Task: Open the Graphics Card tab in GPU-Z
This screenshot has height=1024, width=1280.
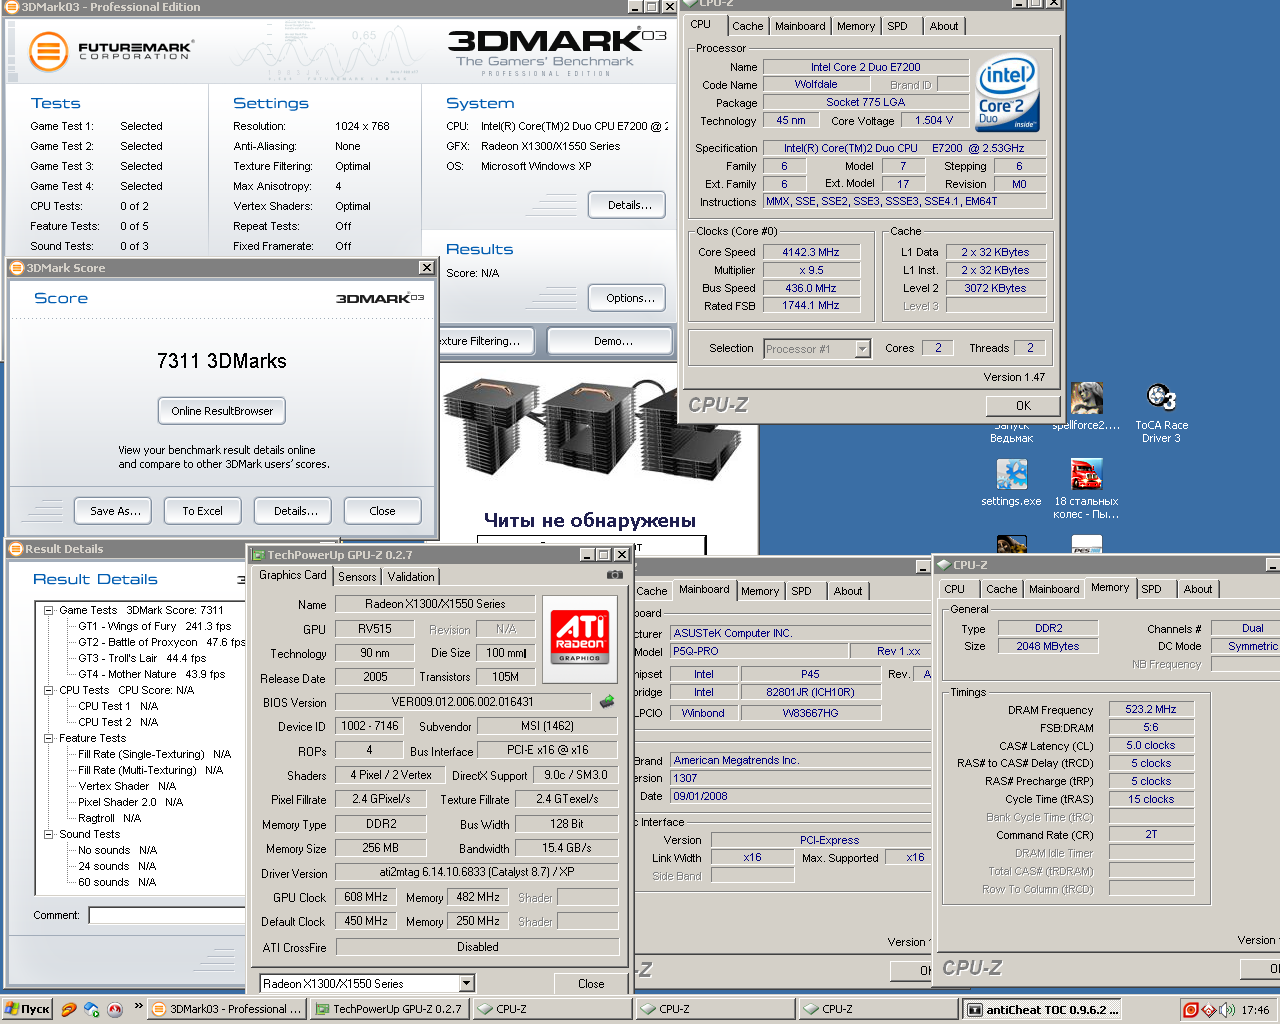Action: [x=293, y=575]
